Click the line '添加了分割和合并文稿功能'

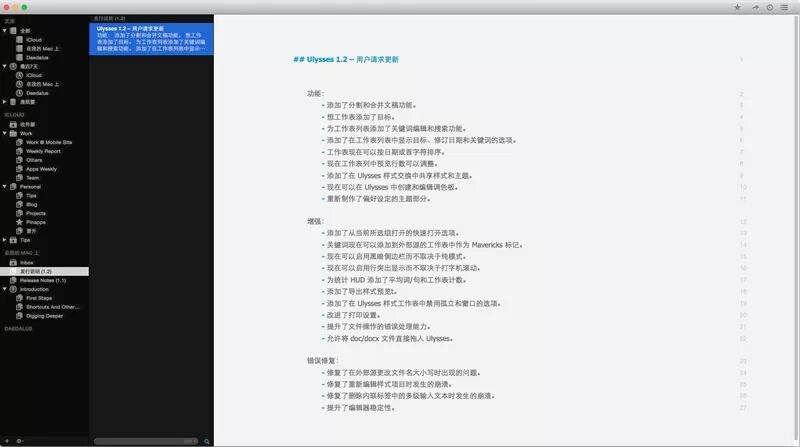369,105
